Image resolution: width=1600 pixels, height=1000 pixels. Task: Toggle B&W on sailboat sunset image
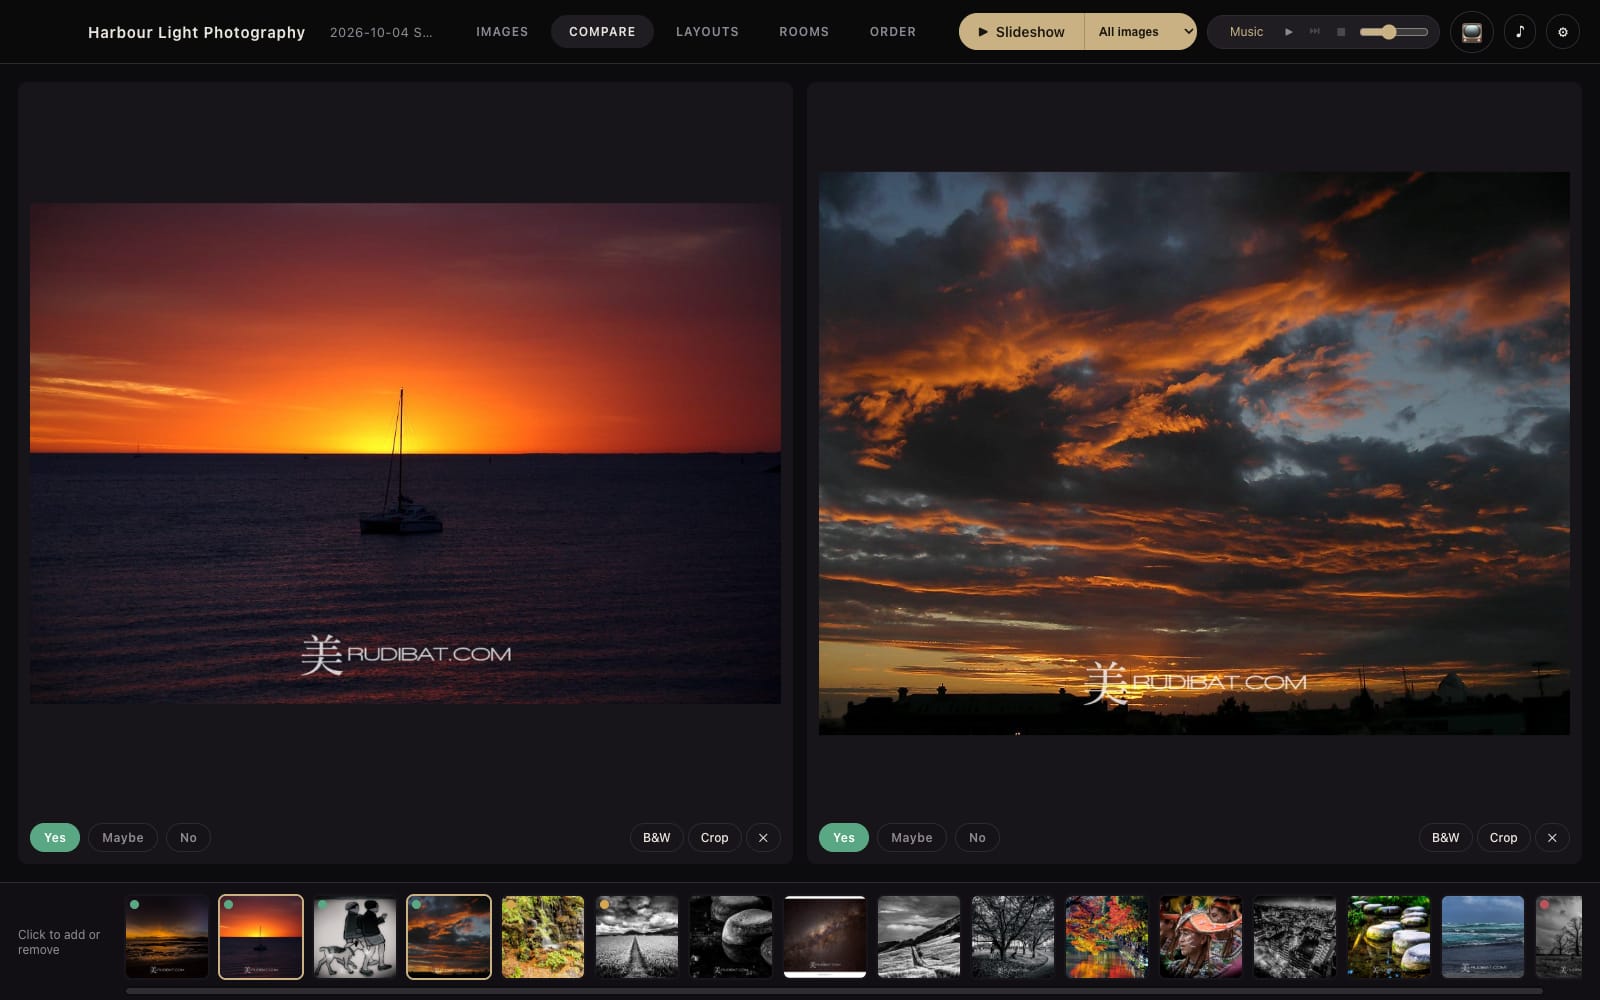tap(656, 838)
